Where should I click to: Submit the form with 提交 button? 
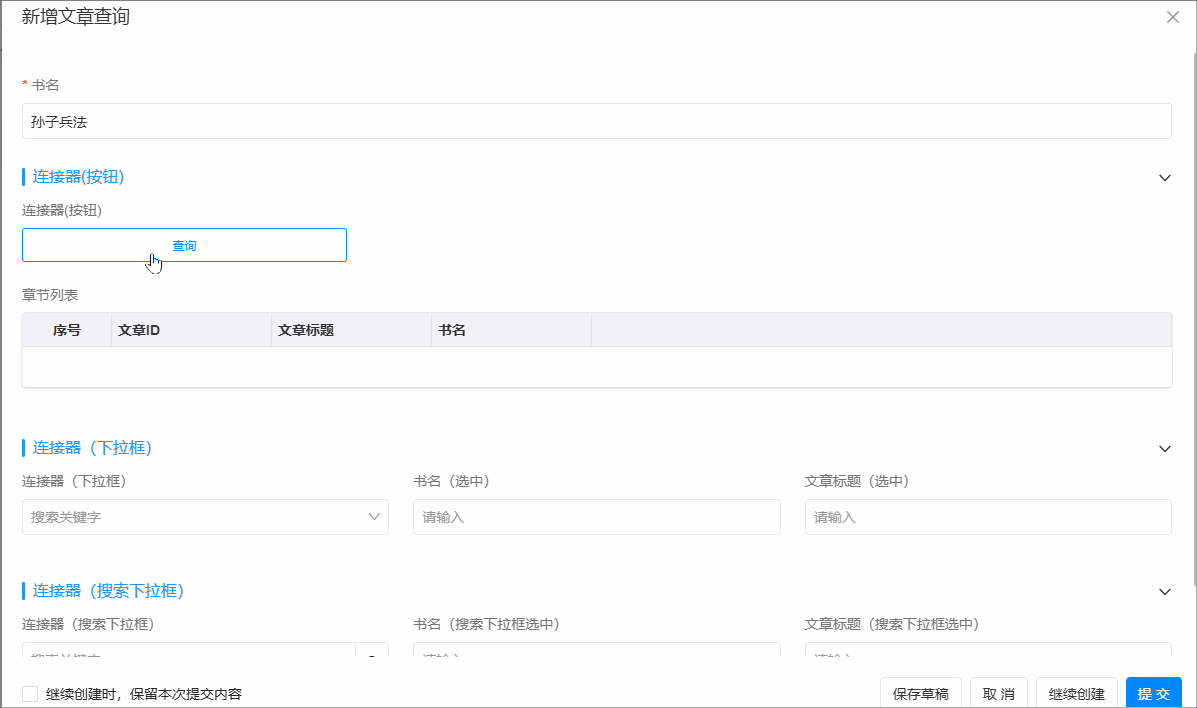coord(1153,694)
